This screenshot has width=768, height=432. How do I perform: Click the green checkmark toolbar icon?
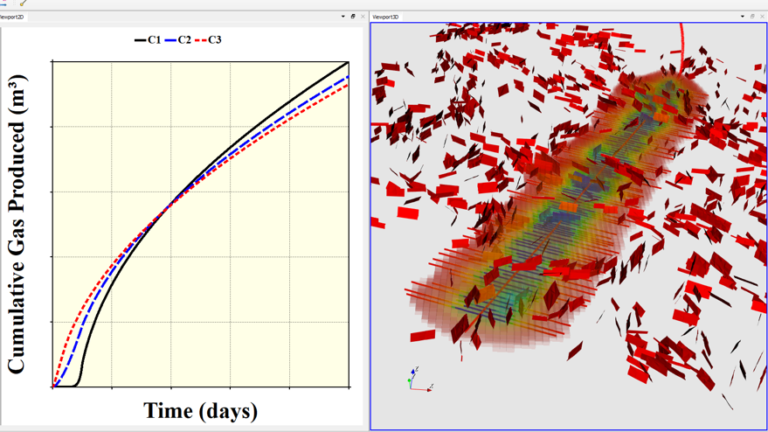(x=23, y=4)
